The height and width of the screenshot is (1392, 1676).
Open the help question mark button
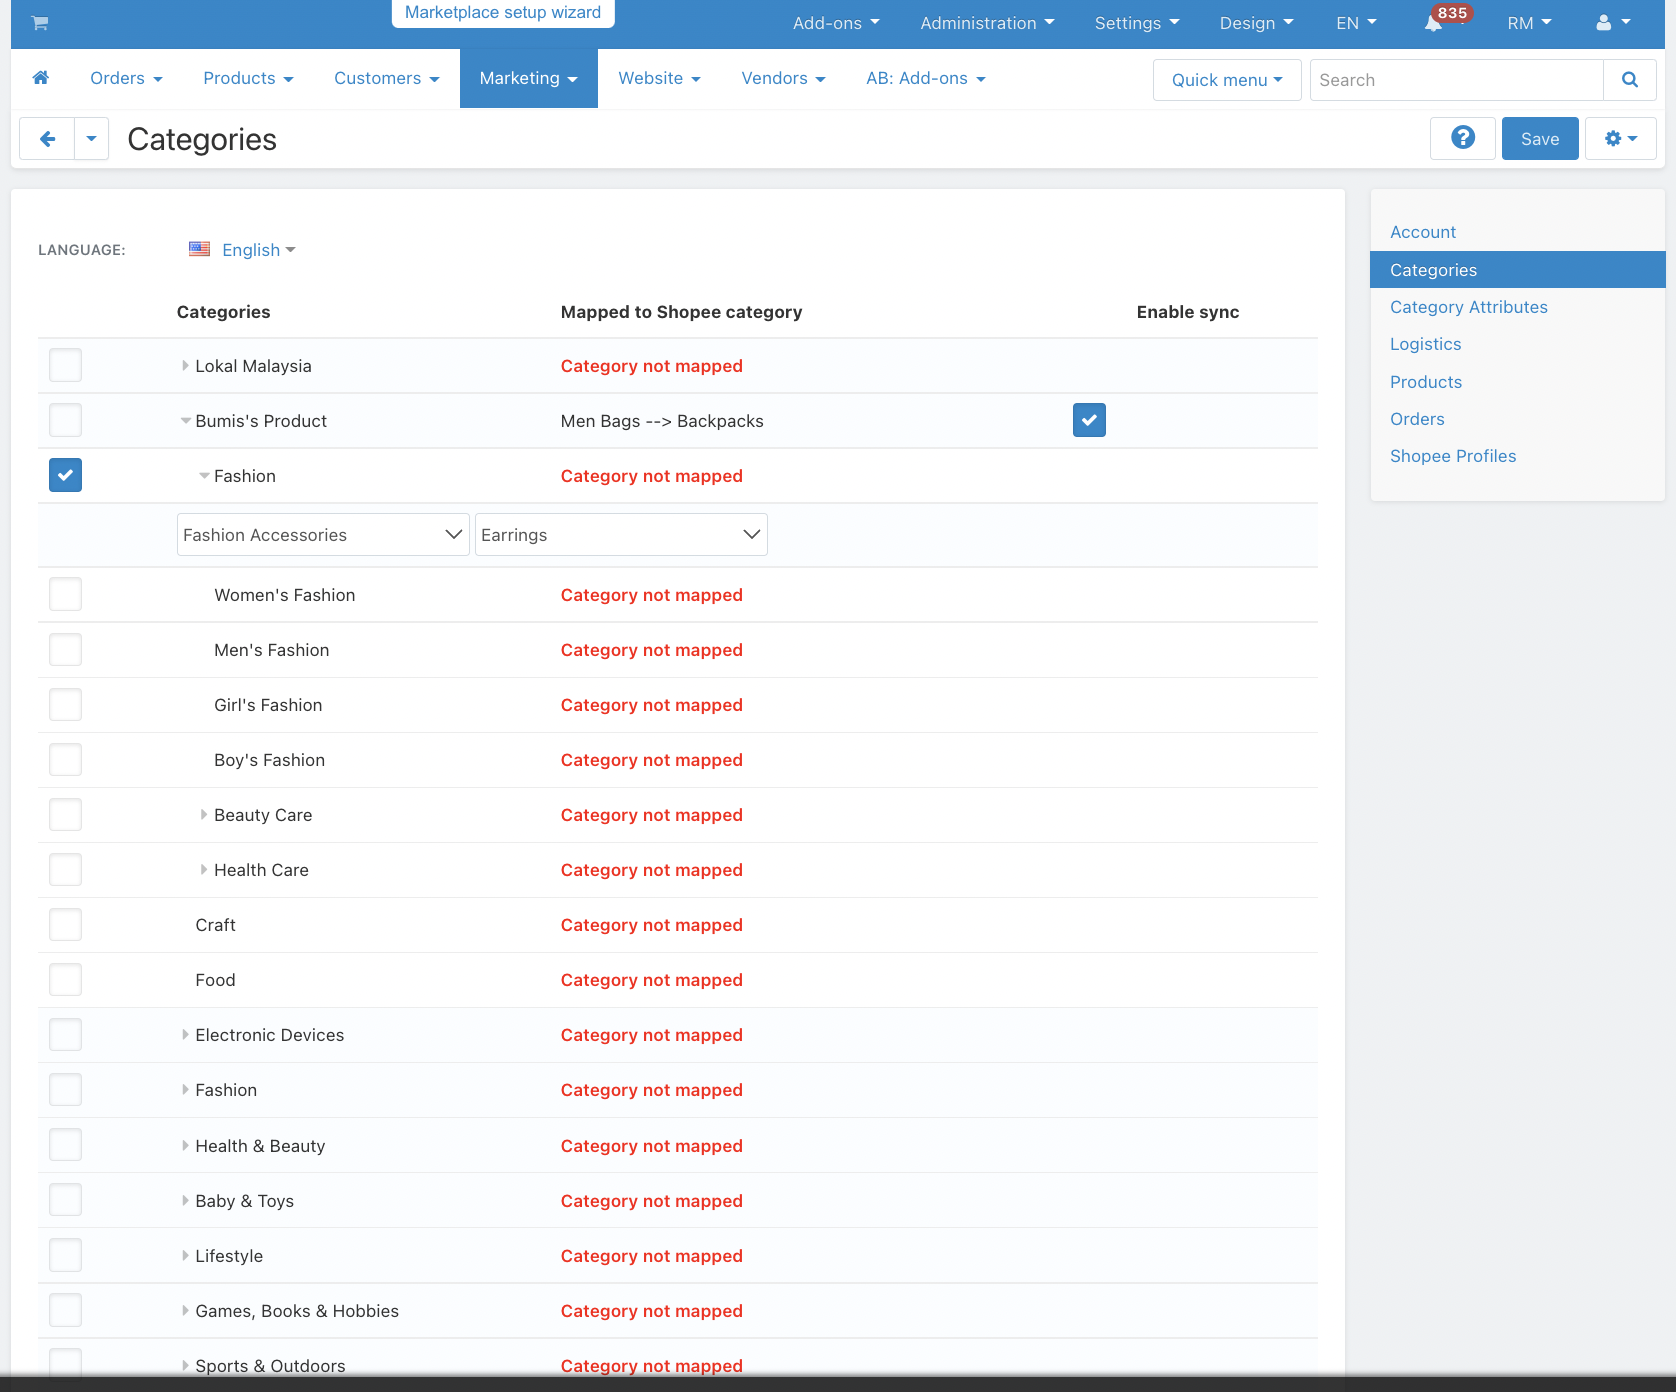(1463, 138)
